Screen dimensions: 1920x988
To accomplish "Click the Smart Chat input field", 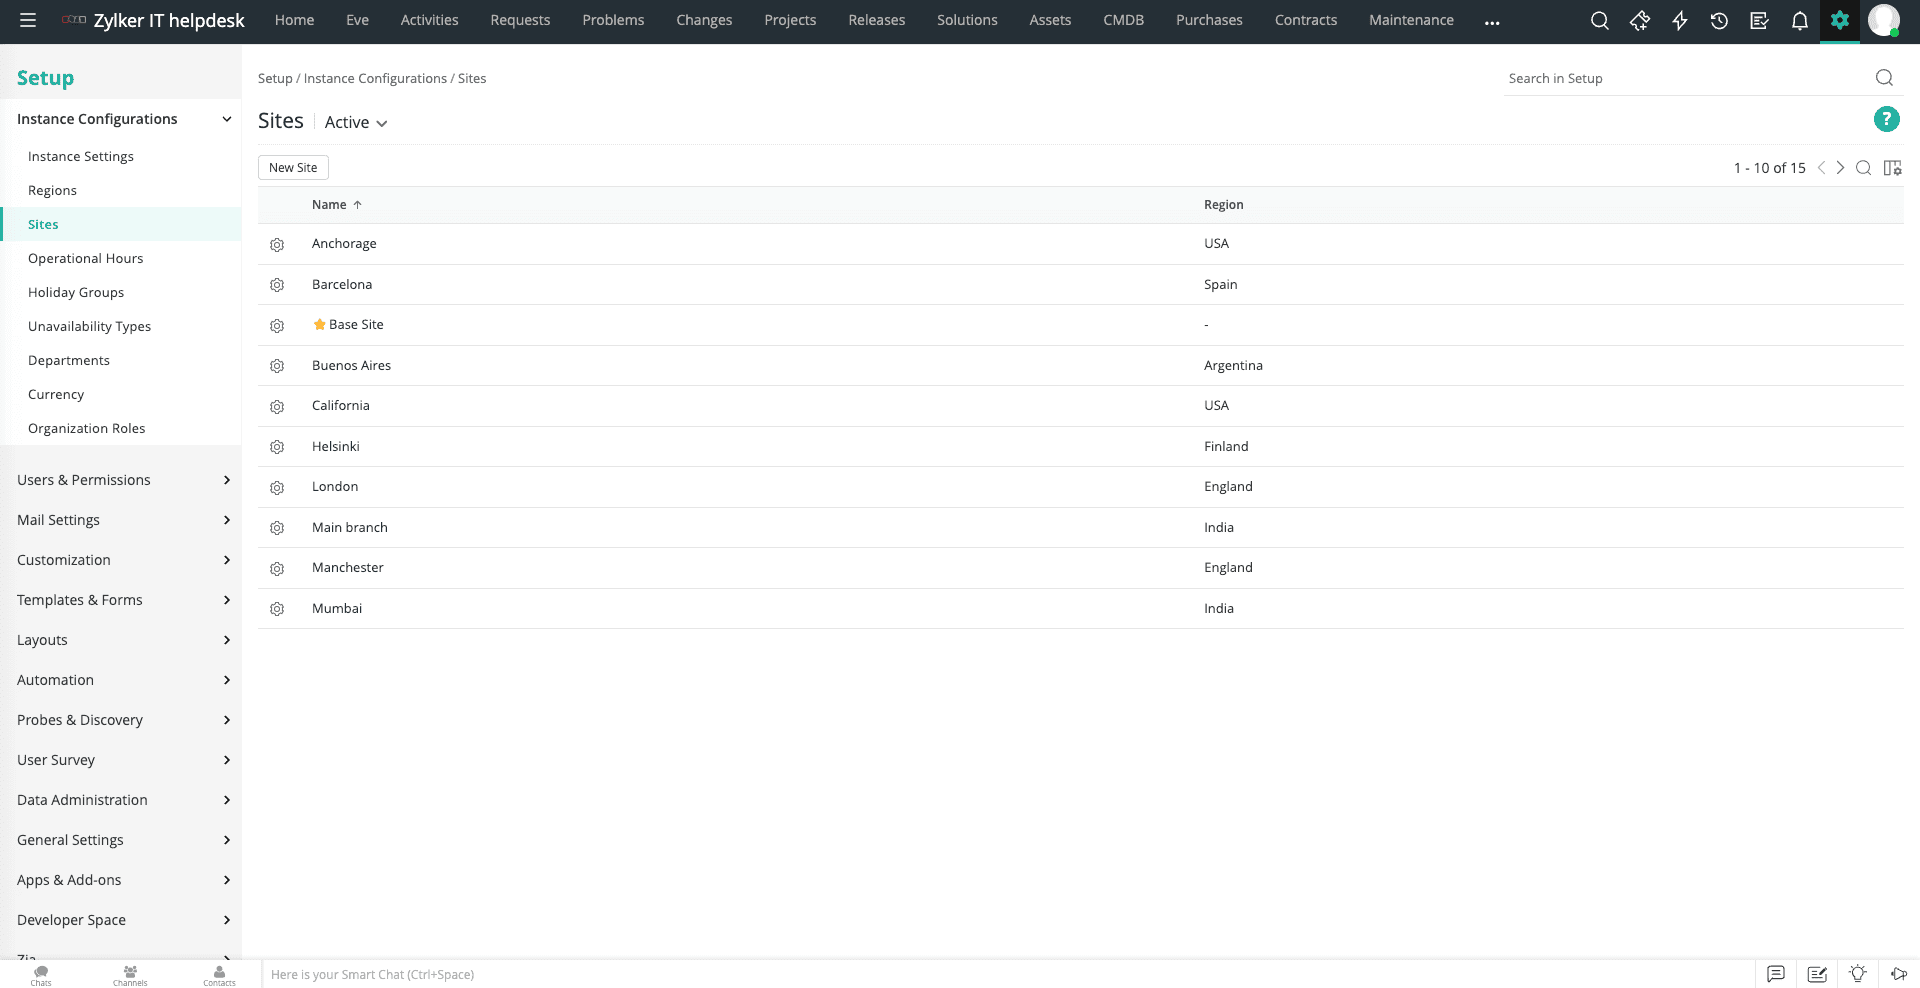I will point(600,974).
